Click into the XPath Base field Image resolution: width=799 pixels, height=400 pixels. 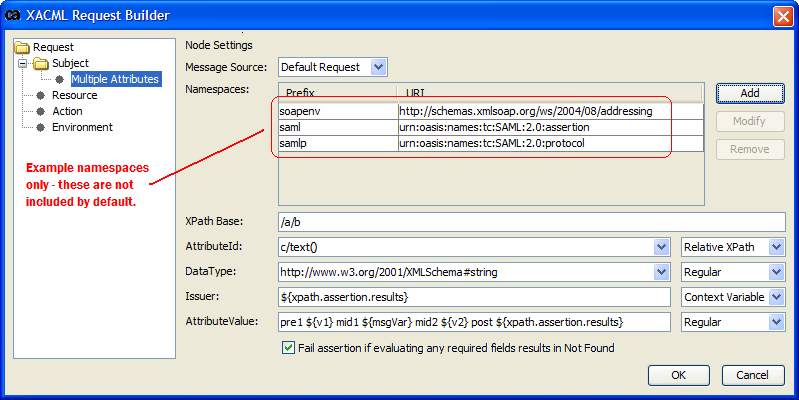(532, 222)
